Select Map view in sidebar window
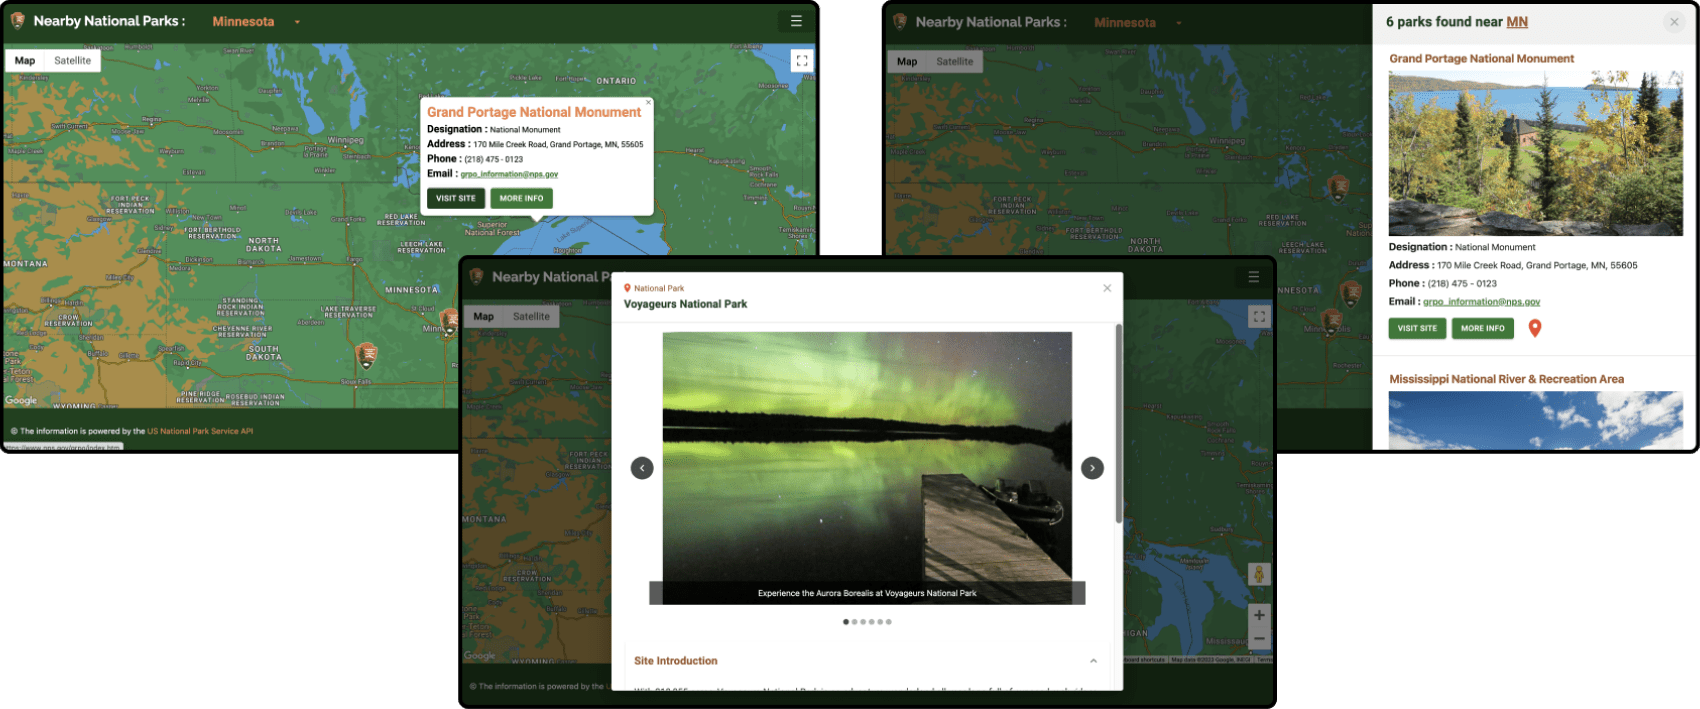Viewport: 1700px width, 709px height. coord(907,61)
